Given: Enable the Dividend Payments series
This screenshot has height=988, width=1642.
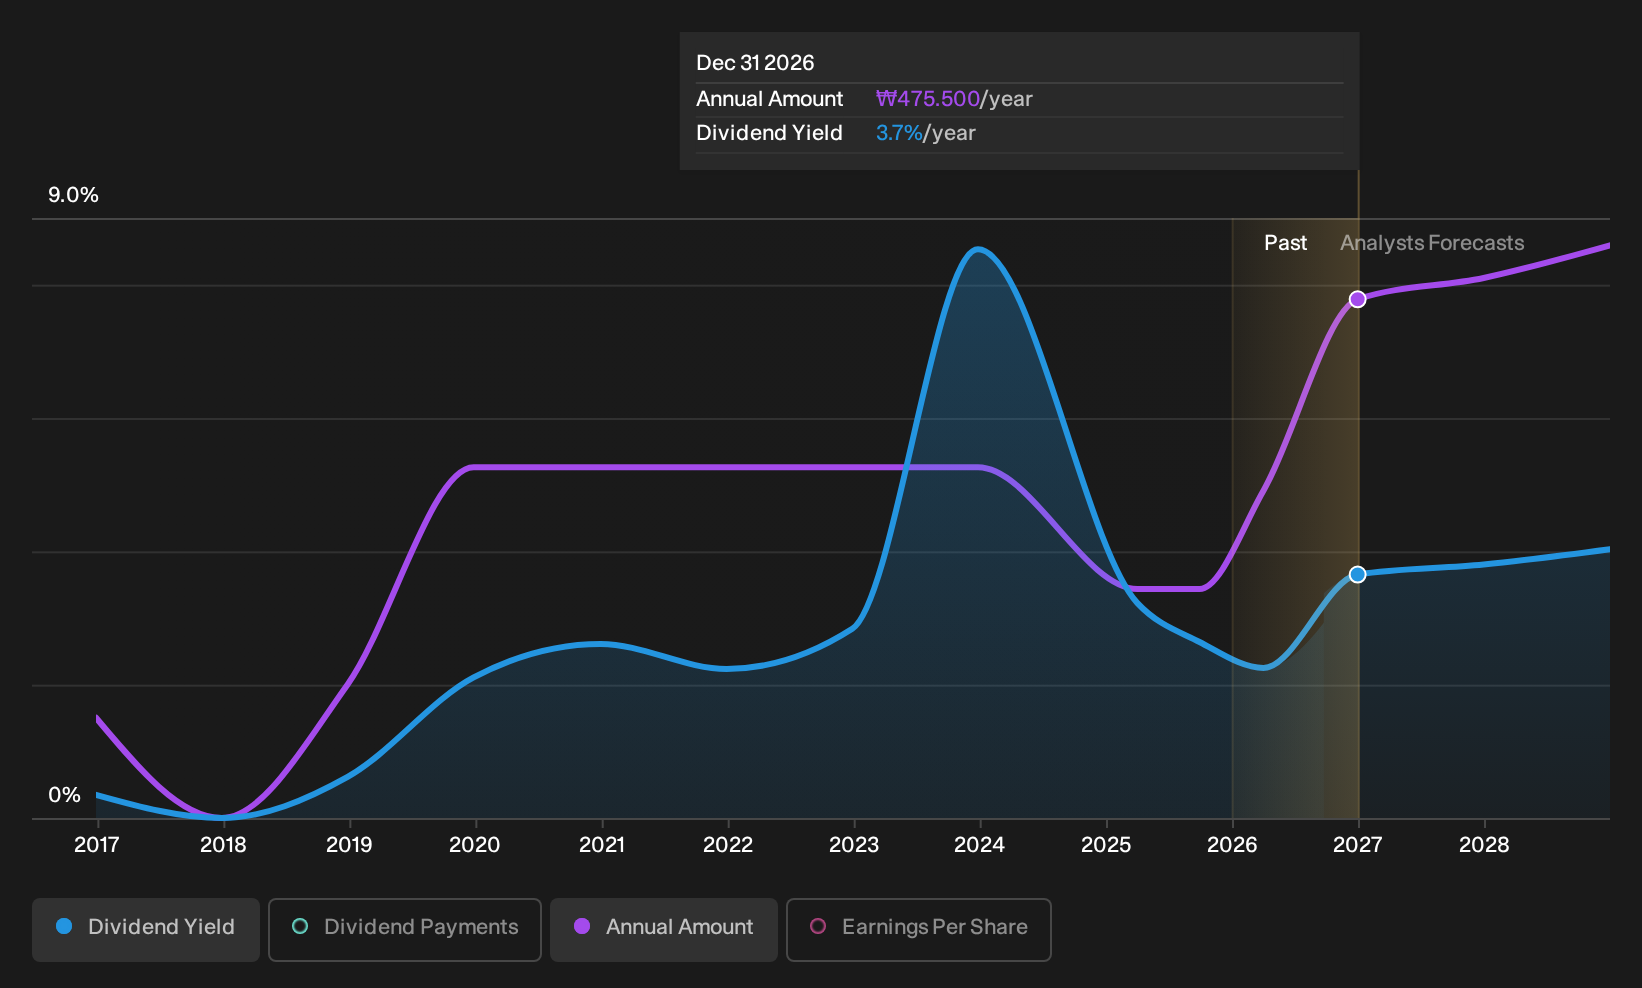Looking at the screenshot, I should 405,930.
